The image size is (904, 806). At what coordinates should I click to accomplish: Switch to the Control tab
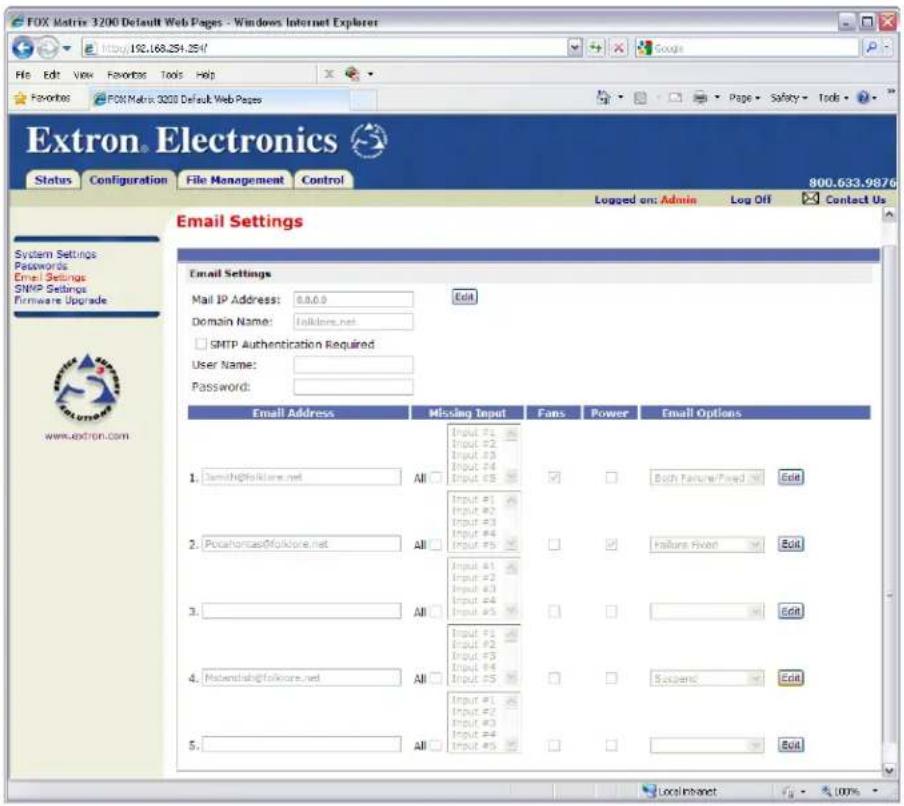[x=323, y=180]
